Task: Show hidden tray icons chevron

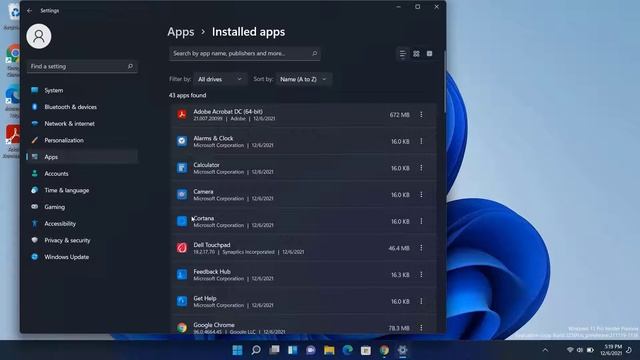Action: (545, 350)
